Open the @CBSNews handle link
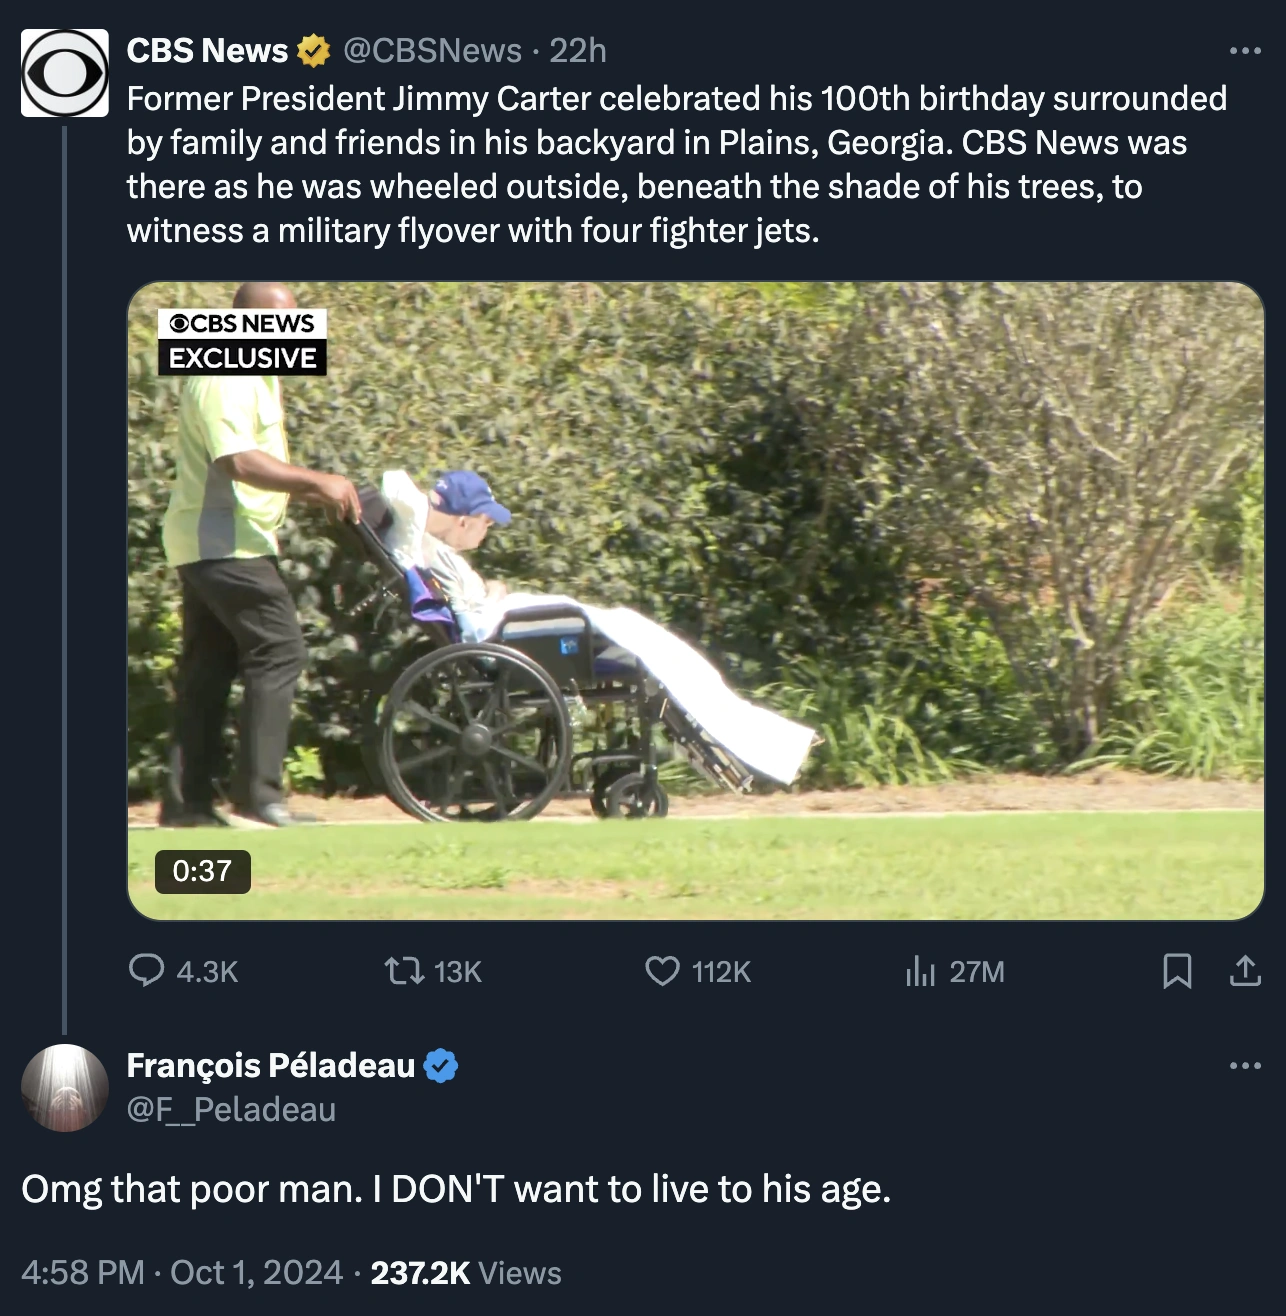The image size is (1286, 1316). tap(432, 50)
